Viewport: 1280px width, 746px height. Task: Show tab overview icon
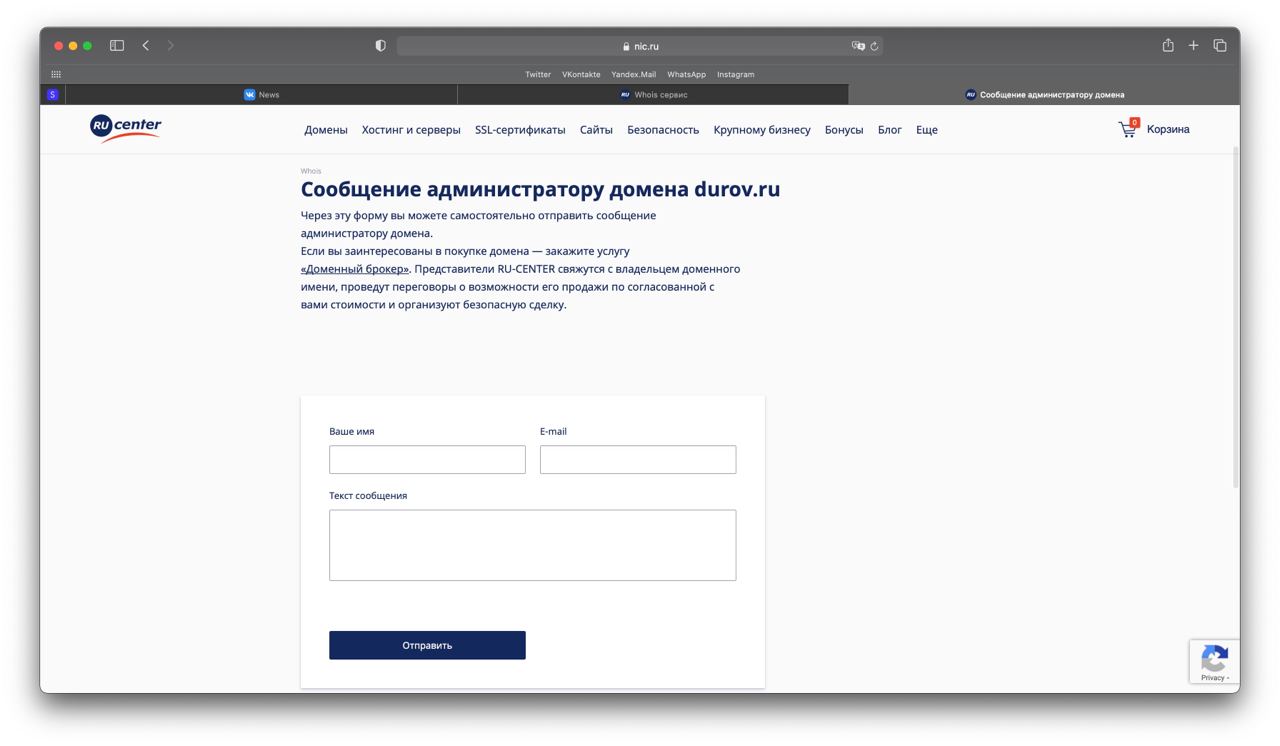1220,45
